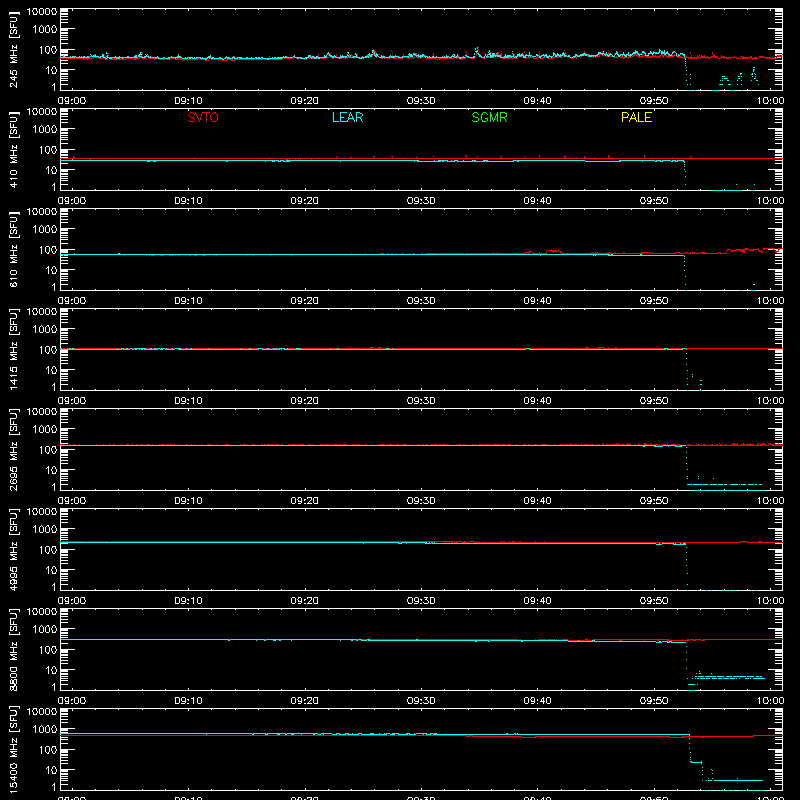This screenshot has width=800, height=800.
Task: Select the 8800 MHz [SFU] axis label
Action: tap(14, 649)
